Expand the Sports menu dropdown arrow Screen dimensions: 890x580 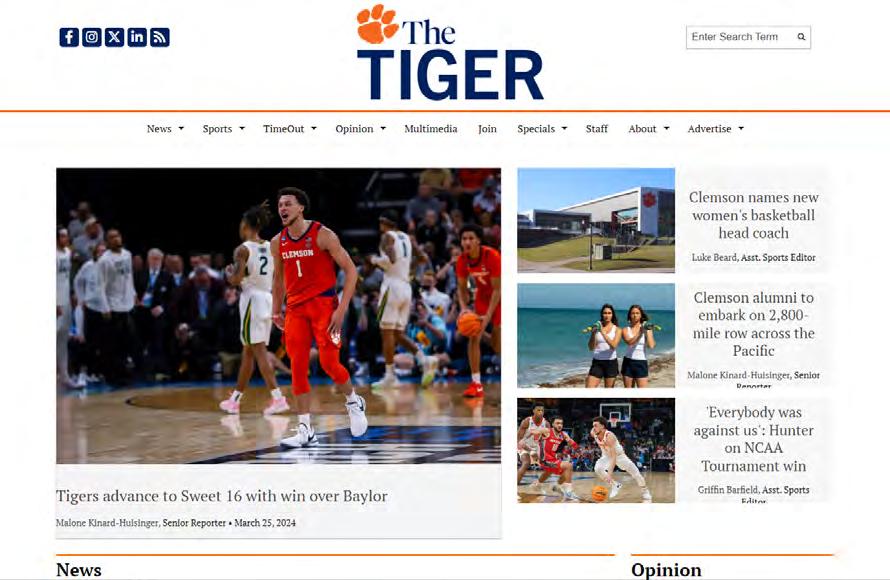click(x=242, y=129)
